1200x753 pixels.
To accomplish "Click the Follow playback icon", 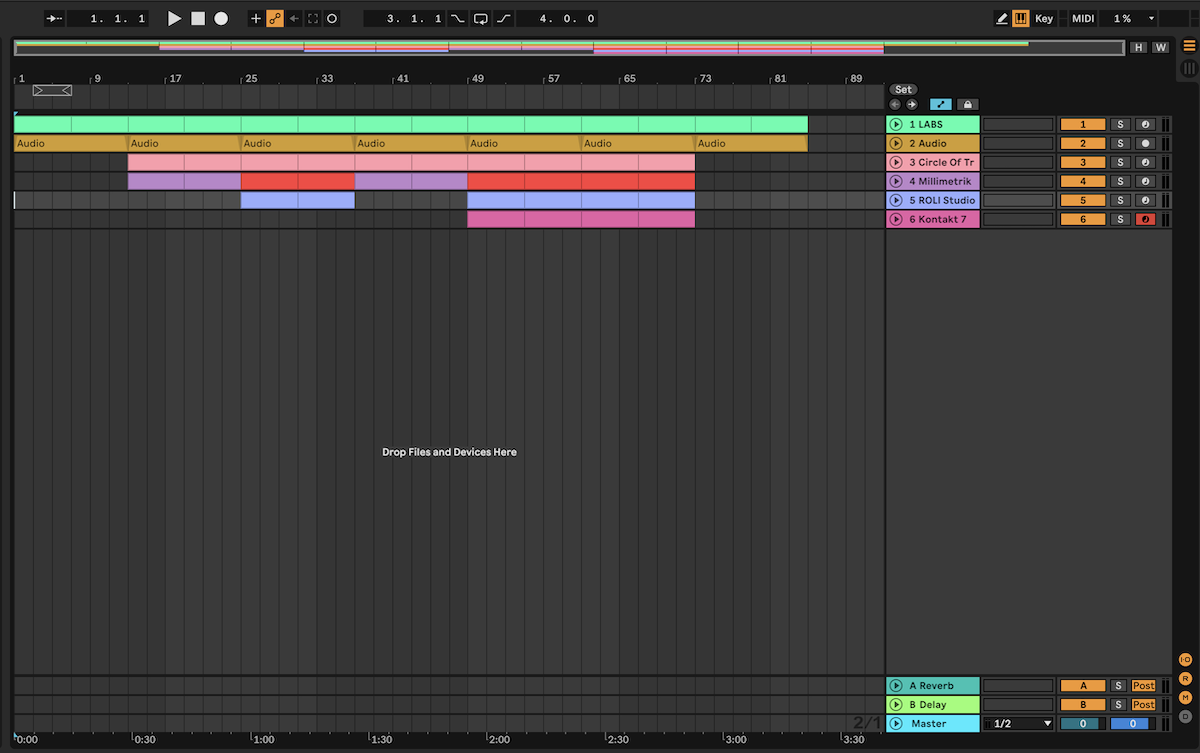I will [x=55, y=18].
